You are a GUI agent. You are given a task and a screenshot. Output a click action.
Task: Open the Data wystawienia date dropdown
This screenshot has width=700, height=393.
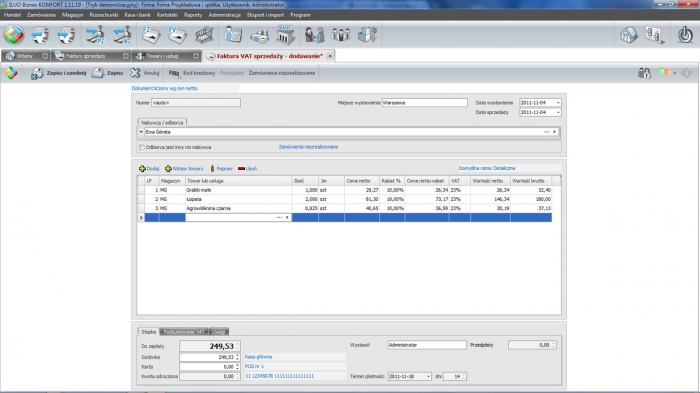(558, 103)
